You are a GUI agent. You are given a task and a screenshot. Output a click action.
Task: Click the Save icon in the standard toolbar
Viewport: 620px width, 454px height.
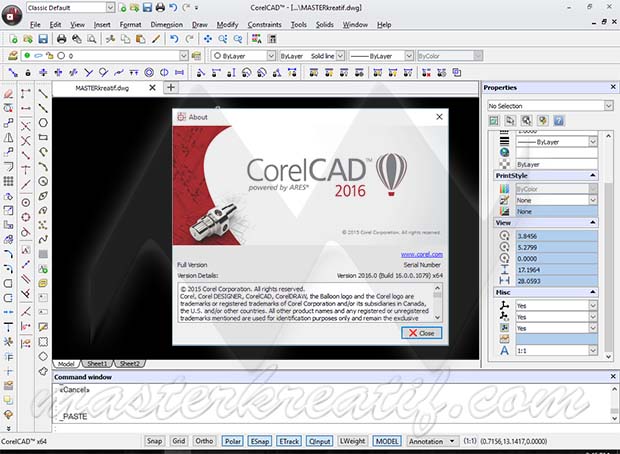click(45, 39)
